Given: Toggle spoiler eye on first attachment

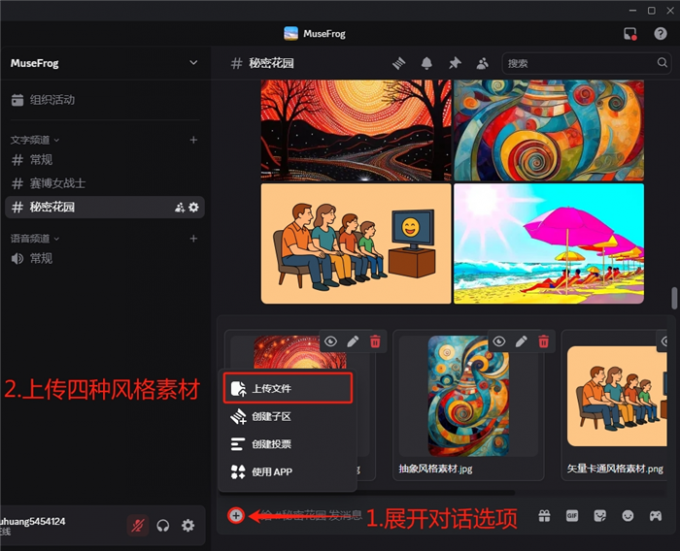Looking at the screenshot, I should pos(330,342).
